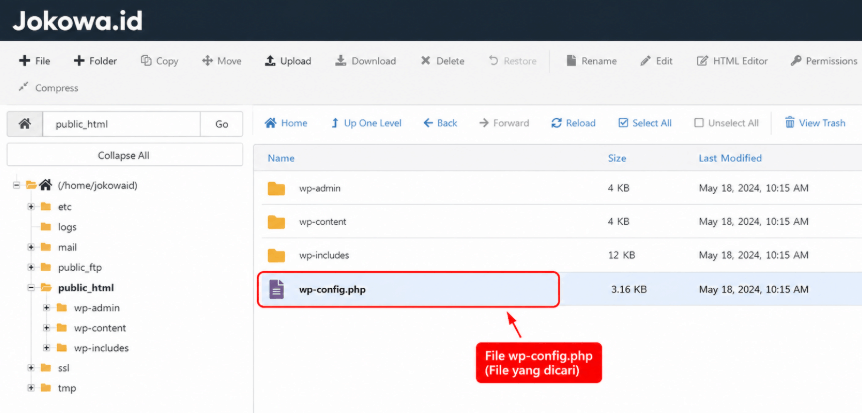Click the public_html path input field
This screenshot has height=413, width=862.
[x=121, y=124]
